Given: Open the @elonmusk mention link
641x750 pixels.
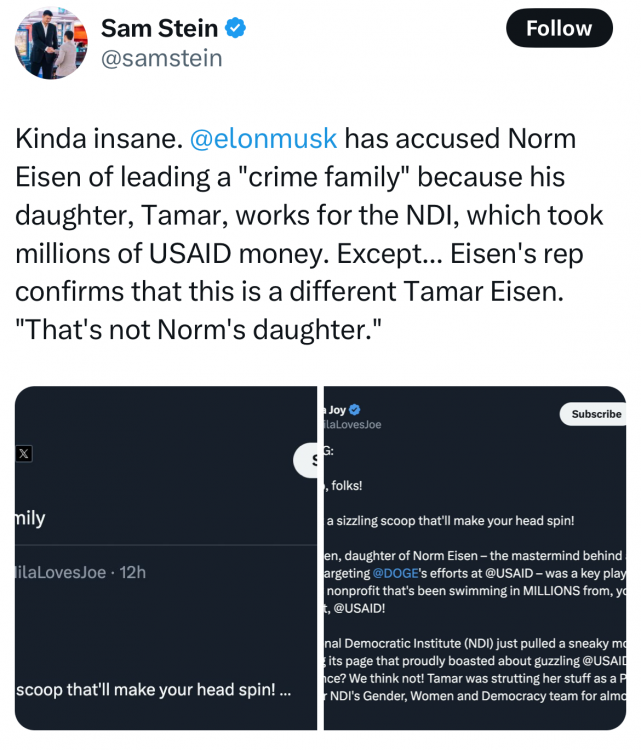Looking at the screenshot, I should (263, 139).
